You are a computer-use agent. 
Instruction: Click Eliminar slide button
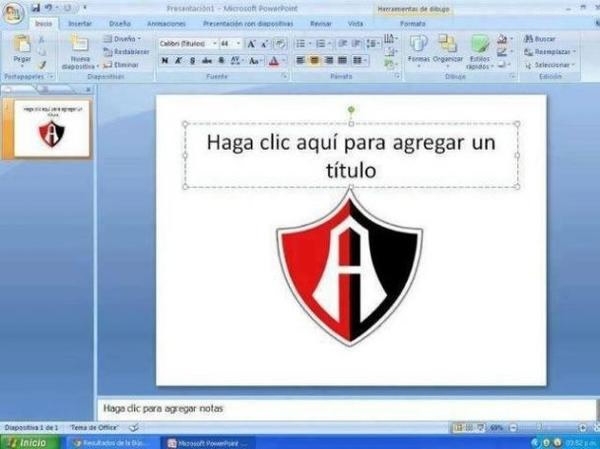click(121, 65)
